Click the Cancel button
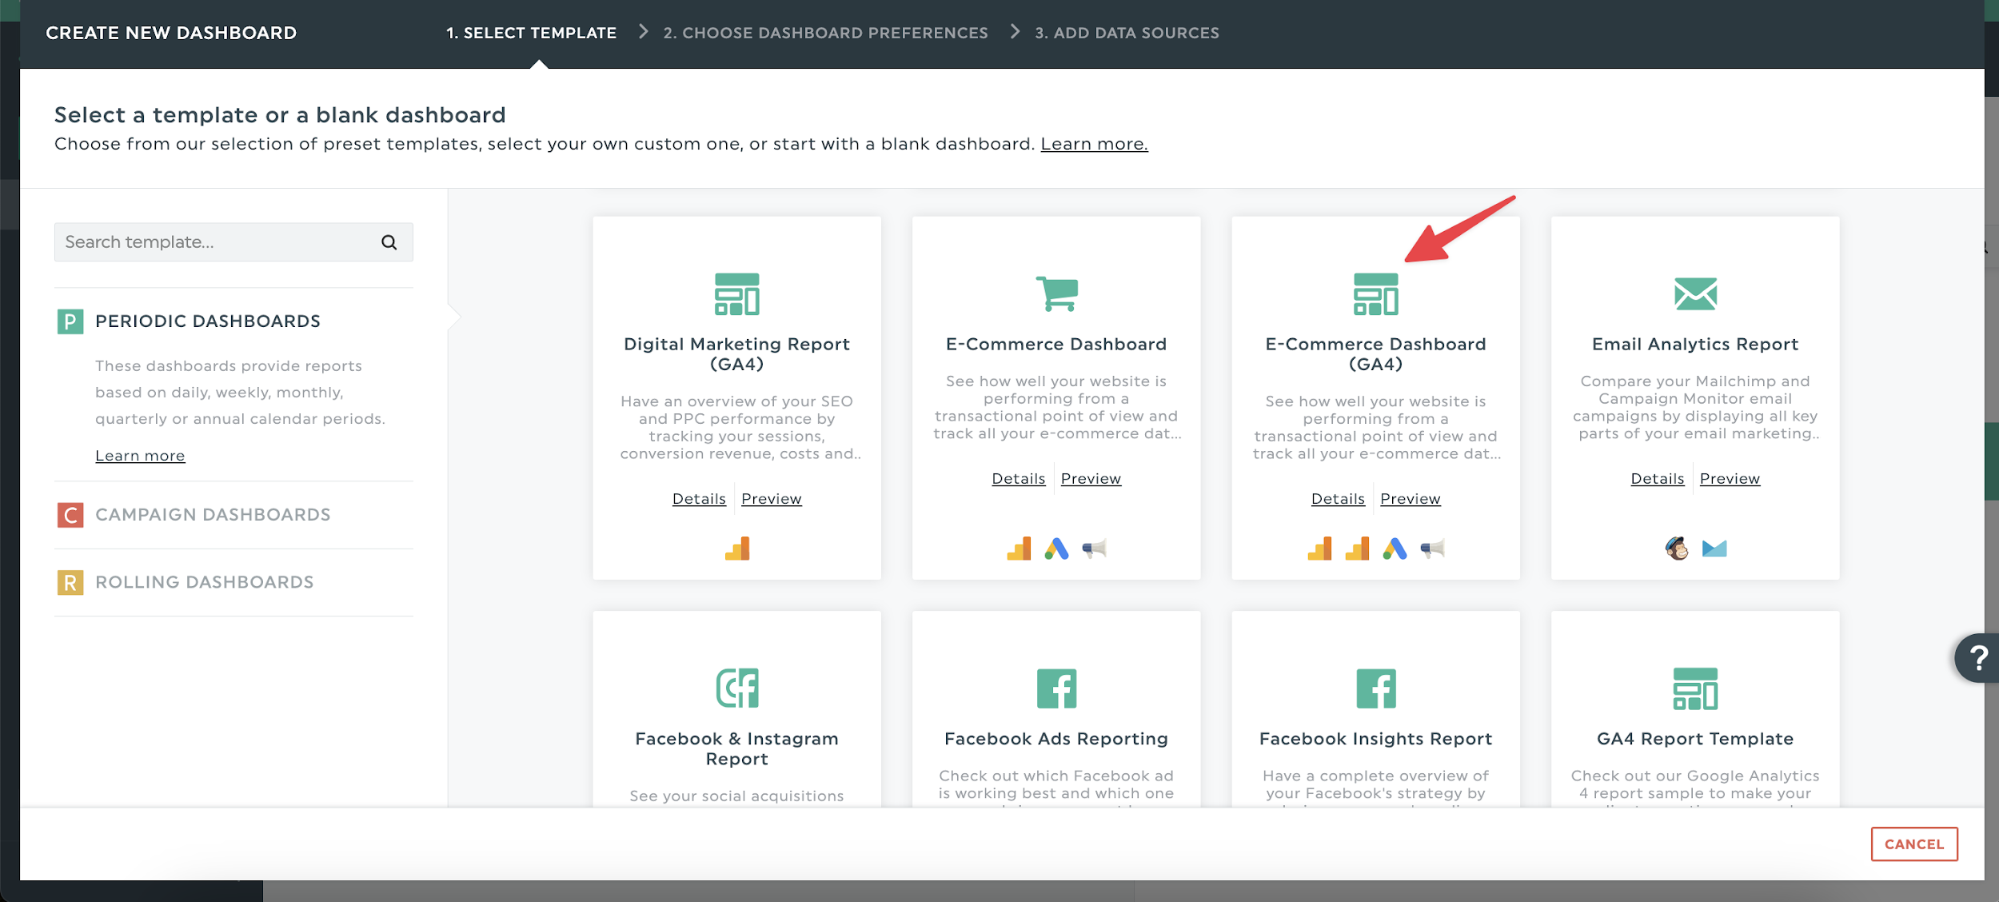1999x902 pixels. (1914, 844)
